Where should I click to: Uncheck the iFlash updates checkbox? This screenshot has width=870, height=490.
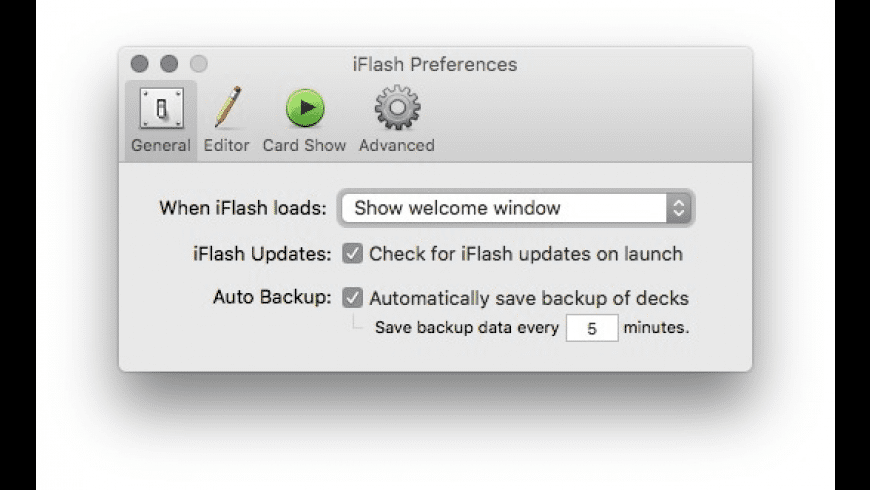[352, 254]
